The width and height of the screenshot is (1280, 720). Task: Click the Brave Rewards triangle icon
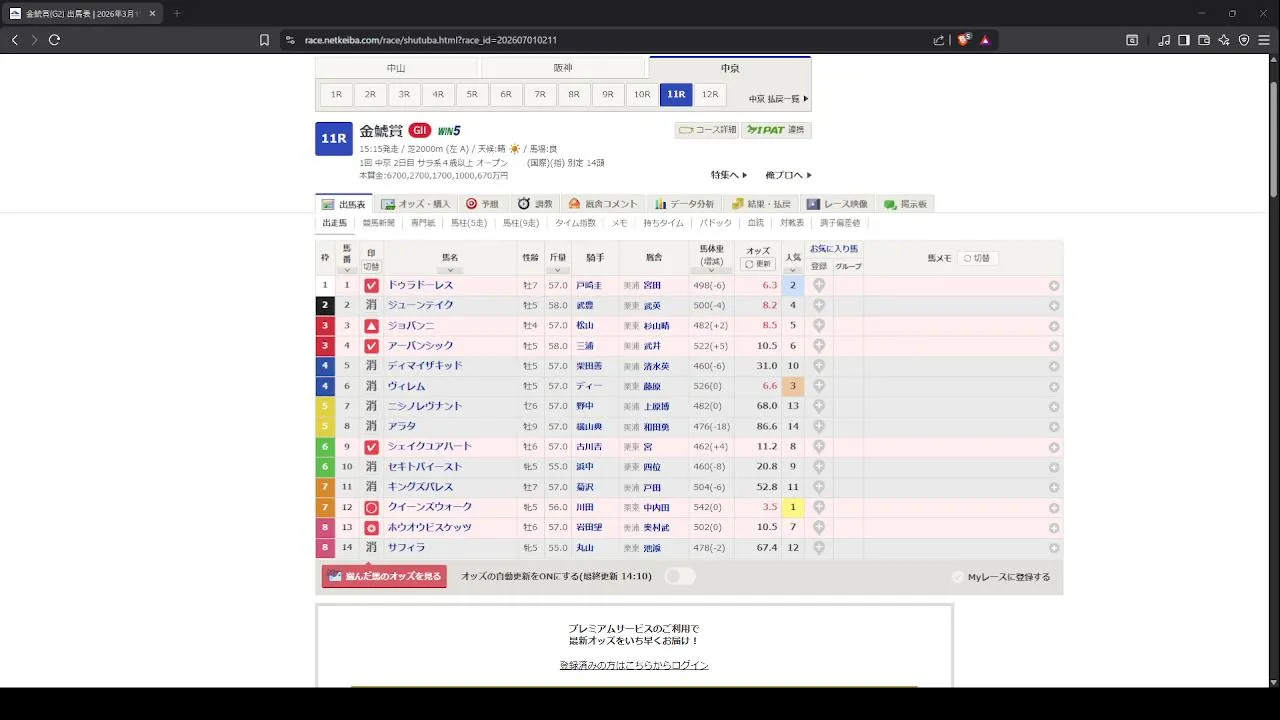tap(985, 40)
